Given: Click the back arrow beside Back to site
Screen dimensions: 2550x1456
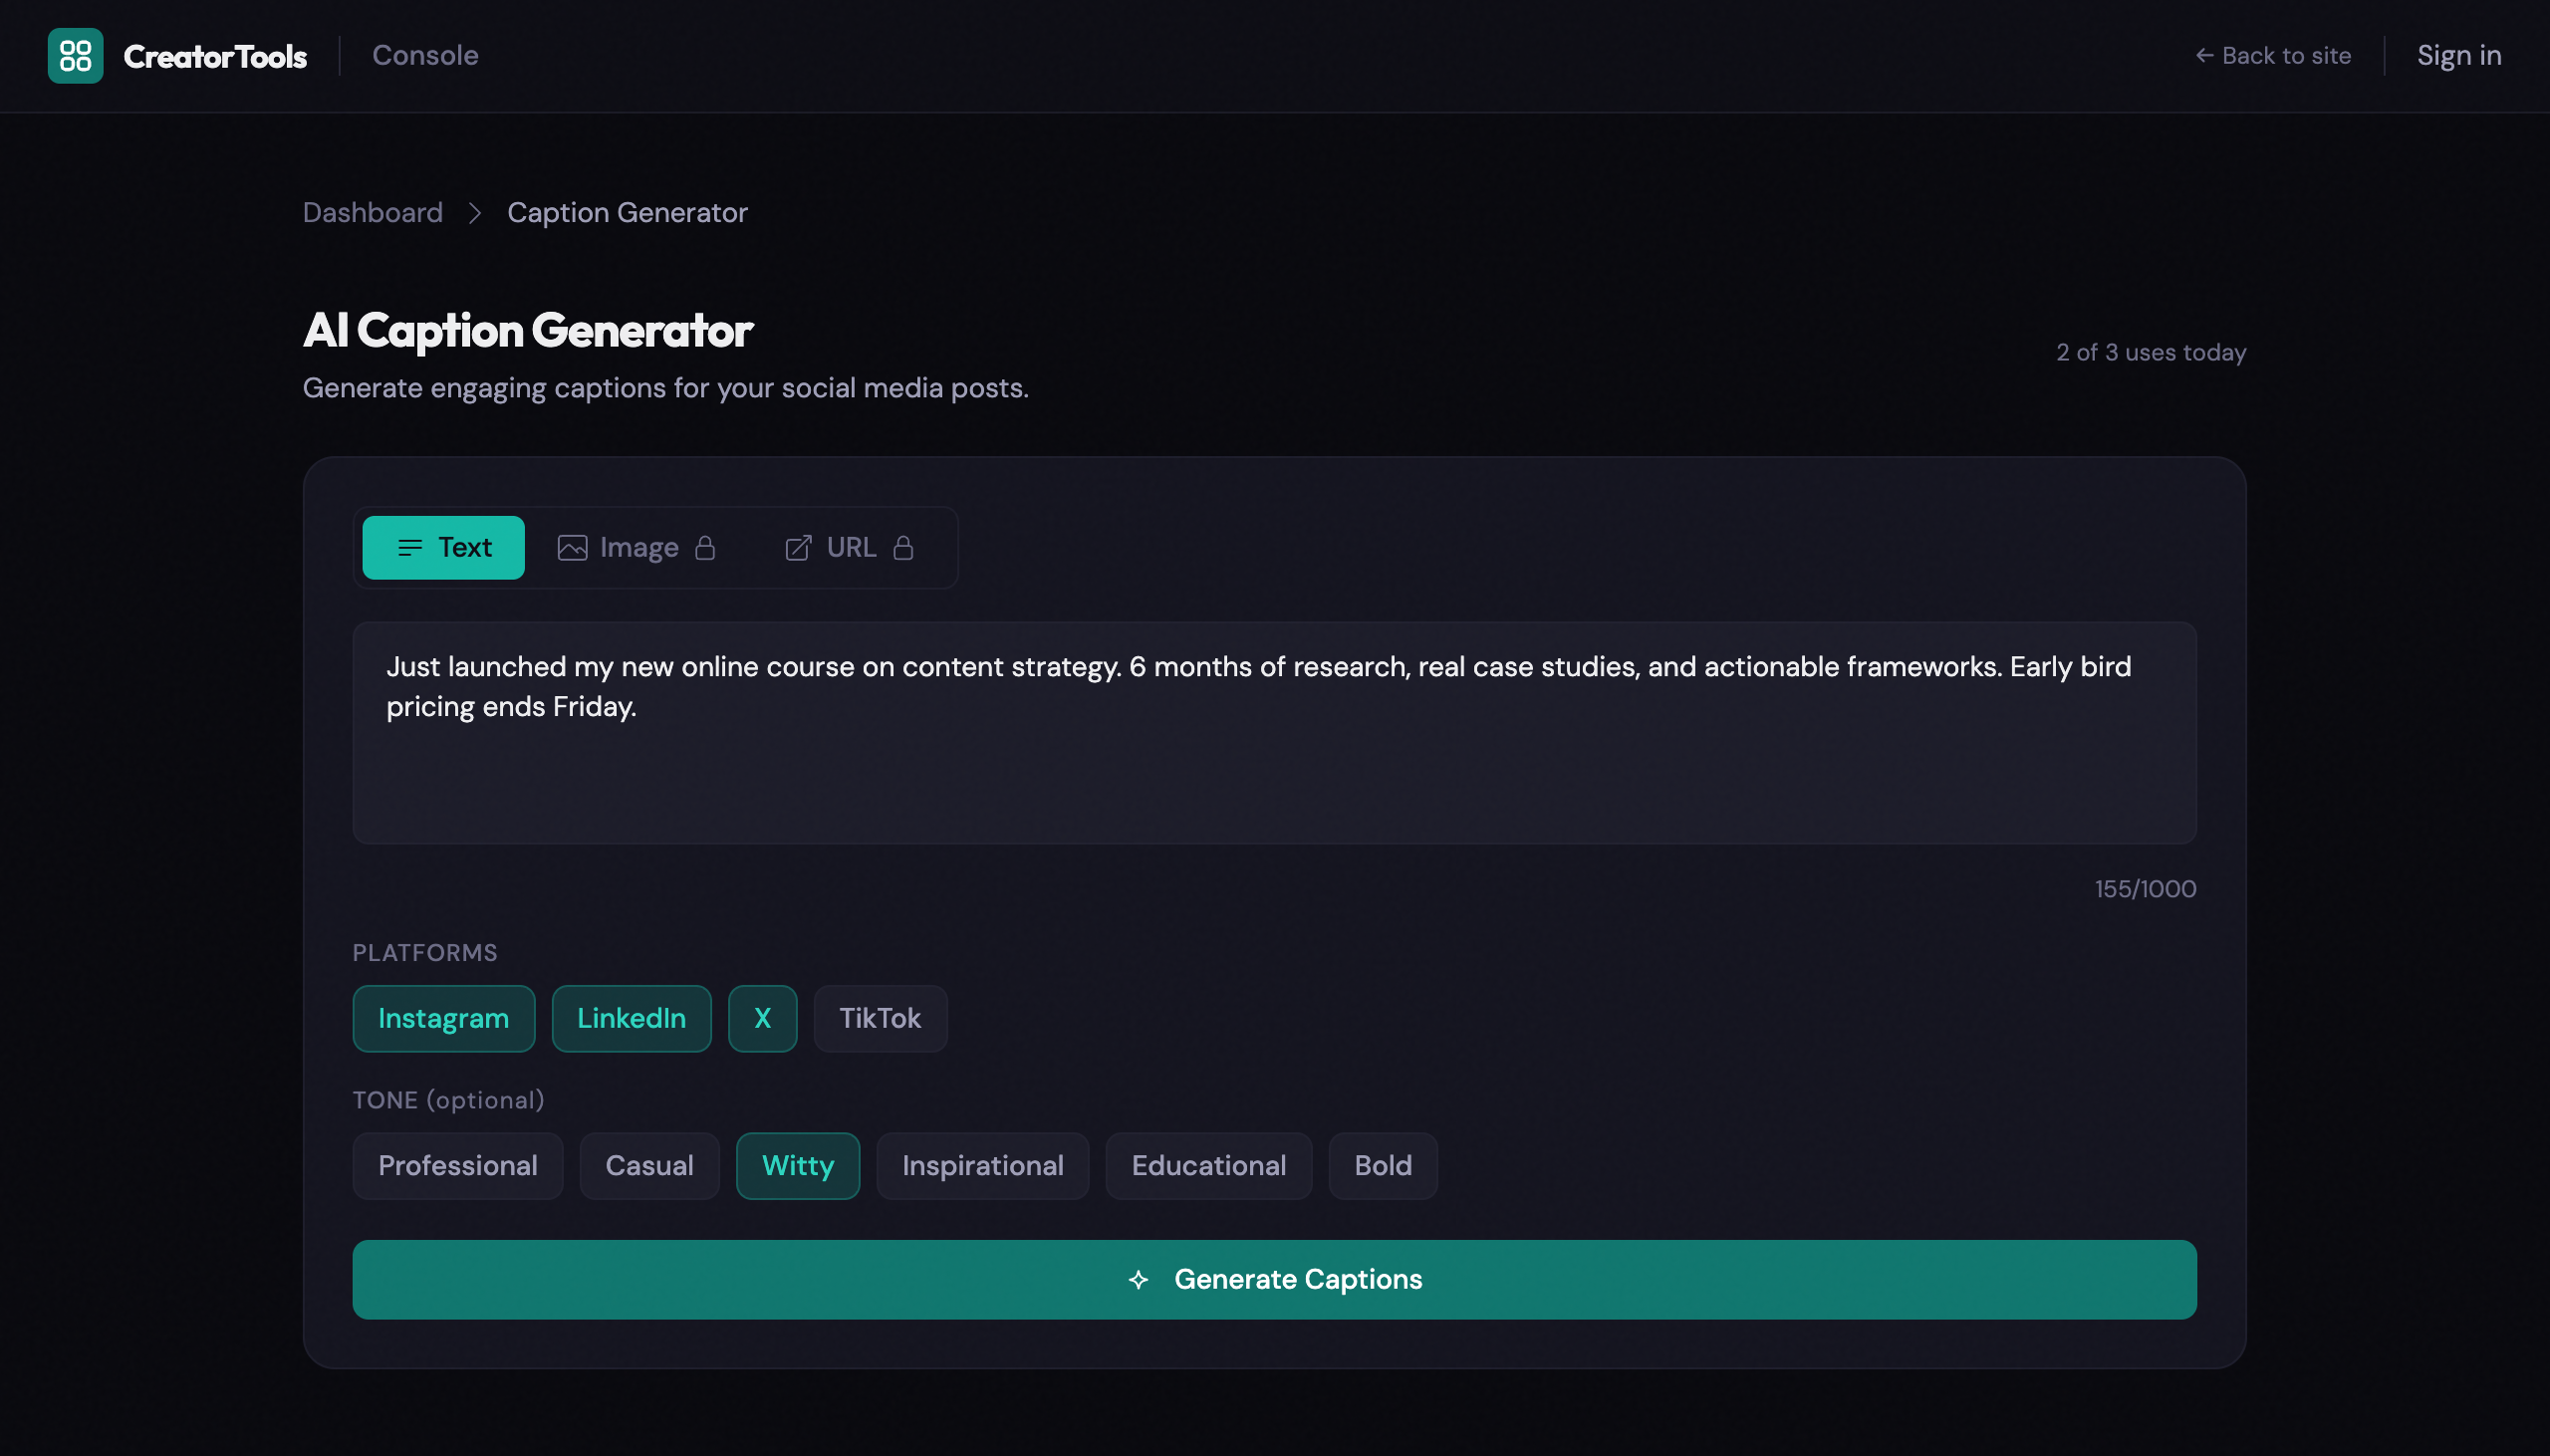Looking at the screenshot, I should point(2204,55).
